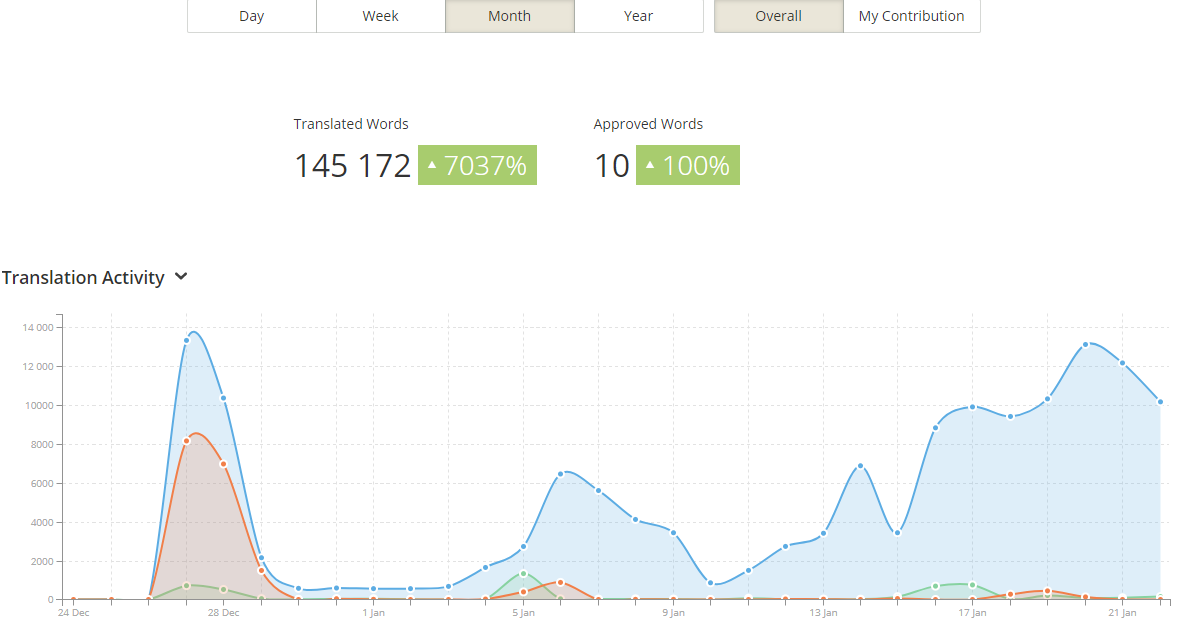This screenshot has width=1185, height=623.
Task: Switch to the Week period tab
Action: [x=380, y=16]
